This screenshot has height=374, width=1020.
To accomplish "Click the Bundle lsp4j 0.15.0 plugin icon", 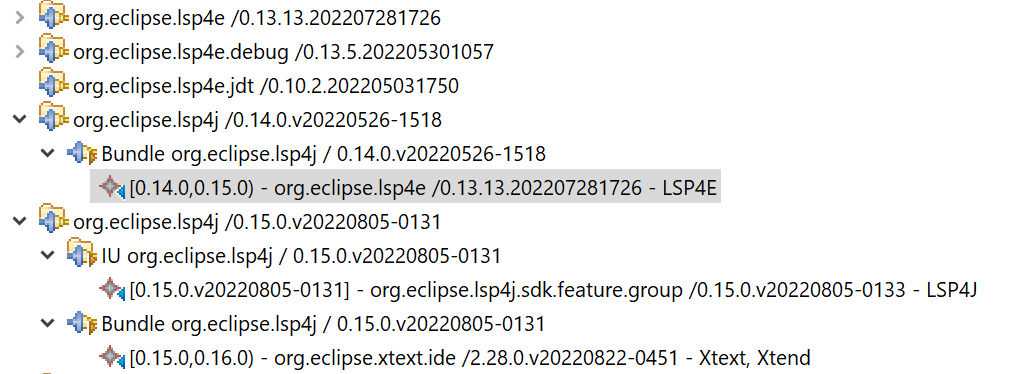I will (82, 323).
